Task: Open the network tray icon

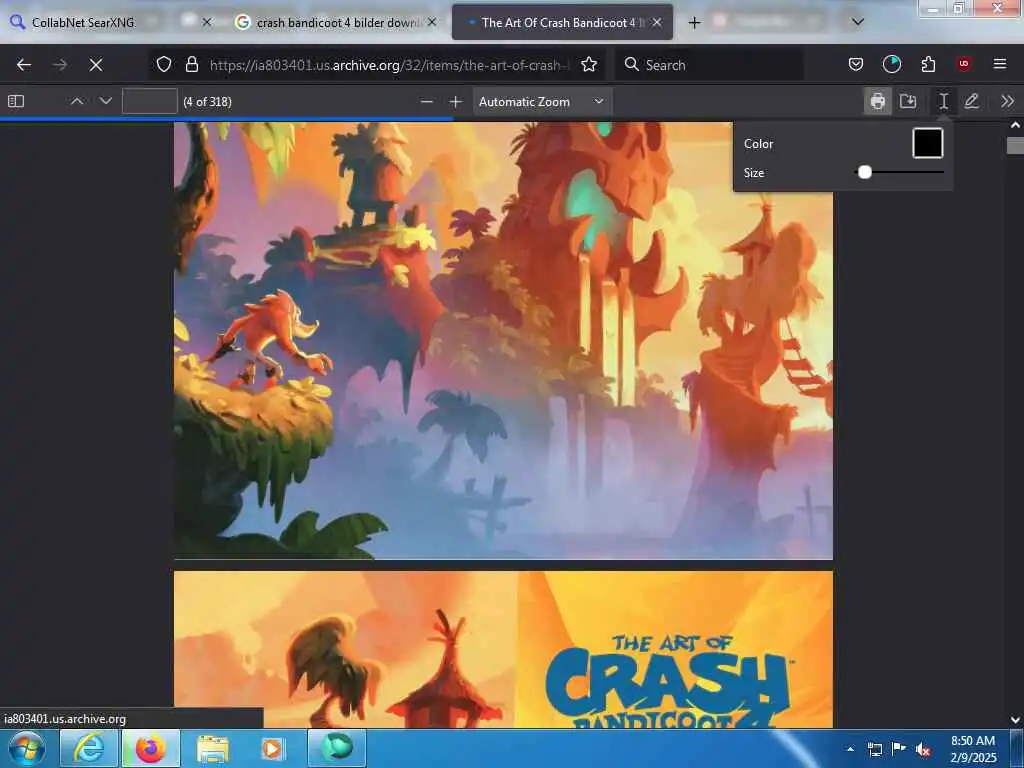Action: click(x=875, y=749)
